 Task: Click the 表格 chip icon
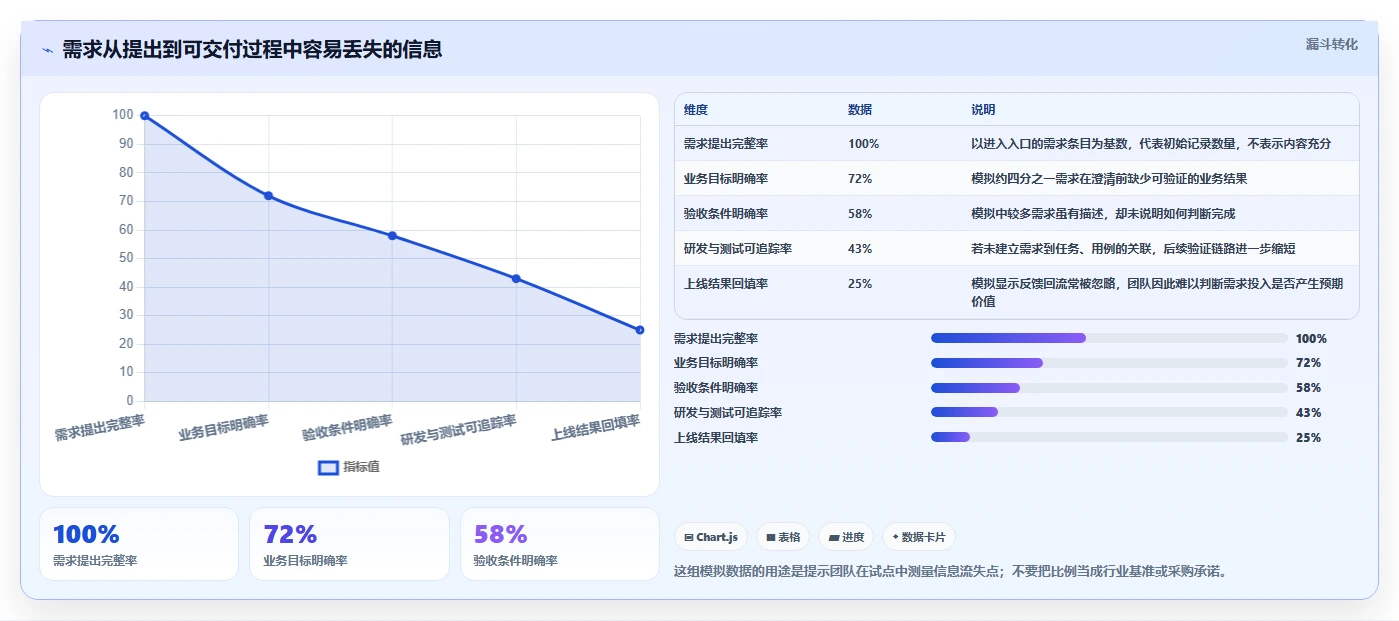point(771,537)
